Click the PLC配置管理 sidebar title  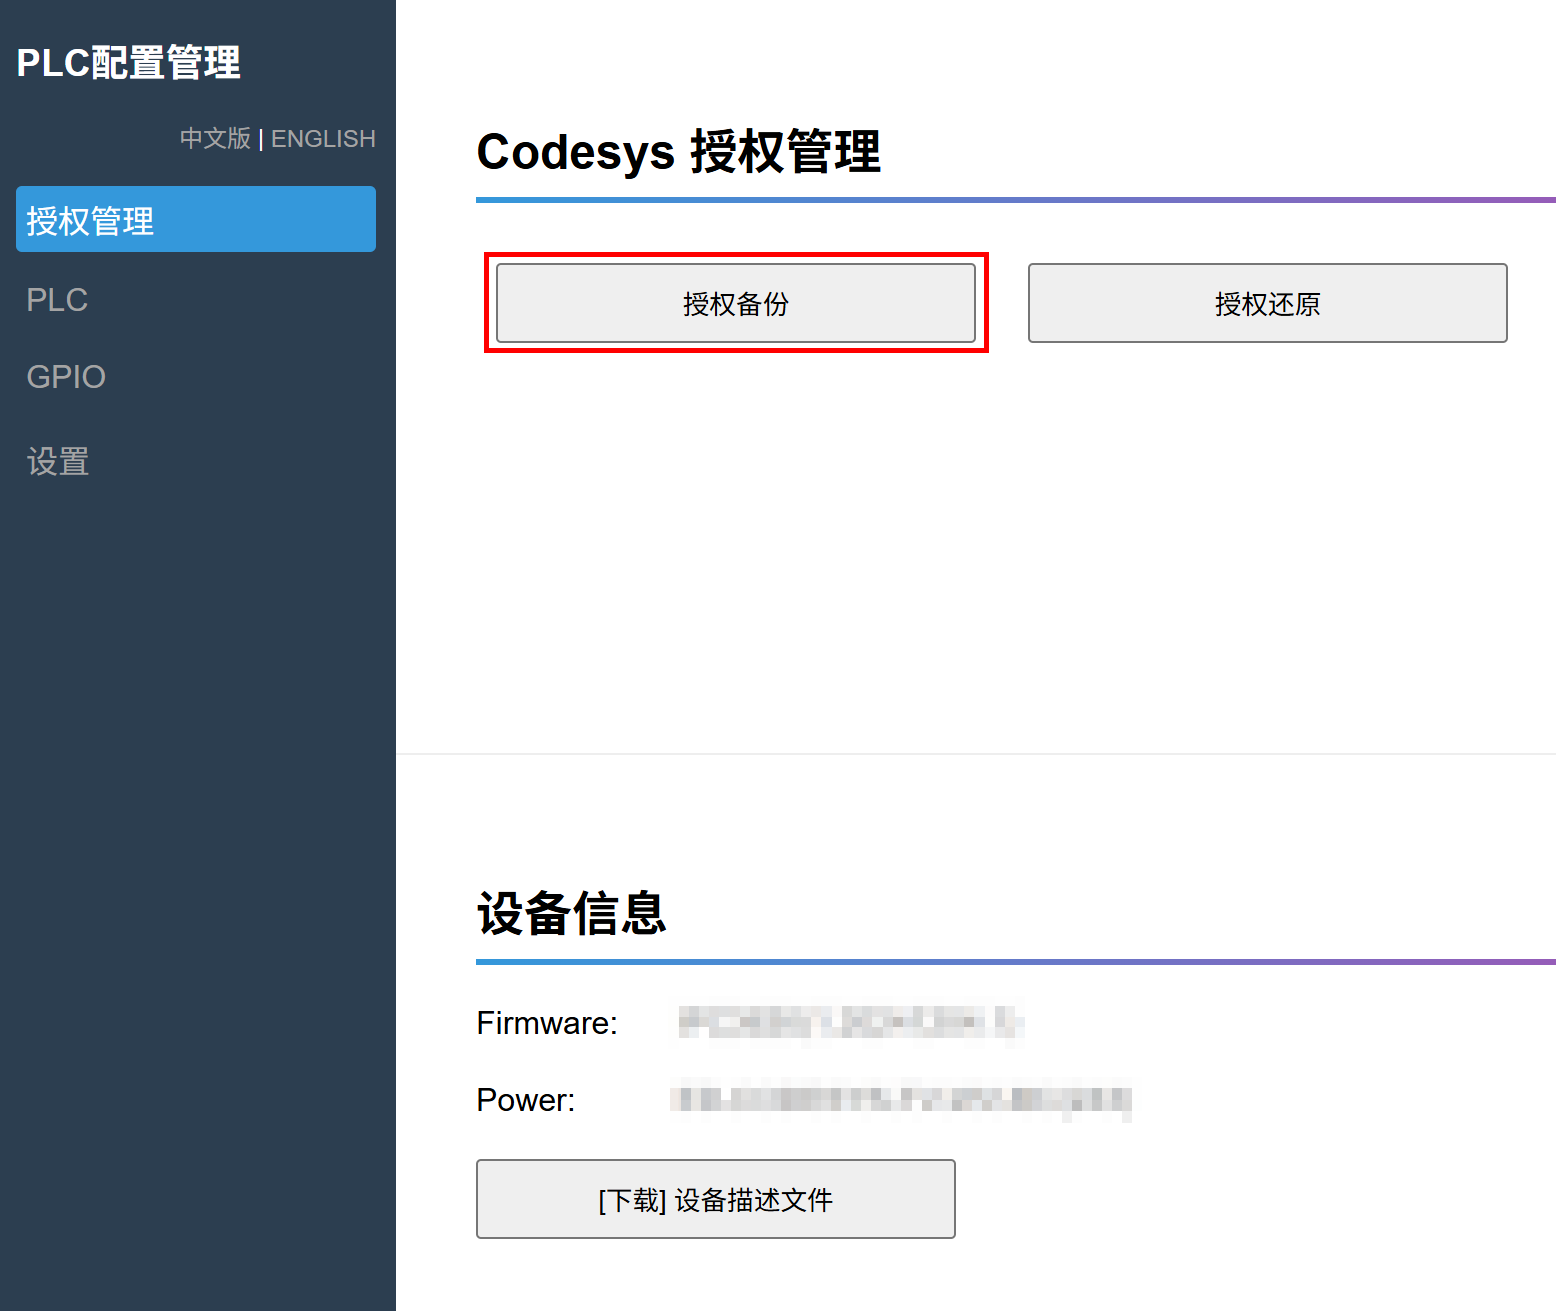[128, 63]
